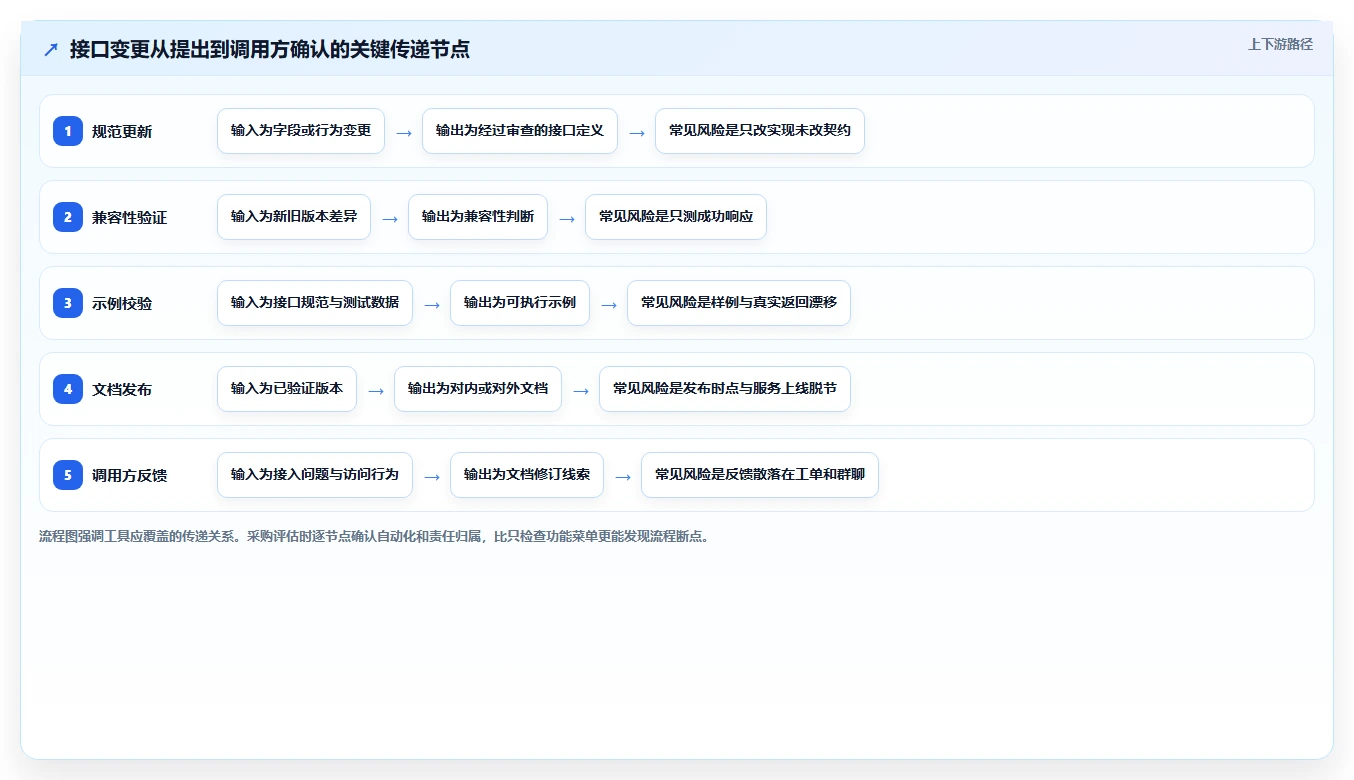Select step badge 5 for 调用方反馈
The image size is (1354, 780).
(x=68, y=475)
